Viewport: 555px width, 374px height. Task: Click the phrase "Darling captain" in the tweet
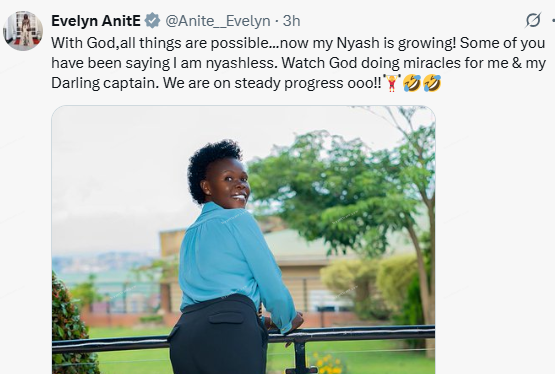click(x=105, y=83)
